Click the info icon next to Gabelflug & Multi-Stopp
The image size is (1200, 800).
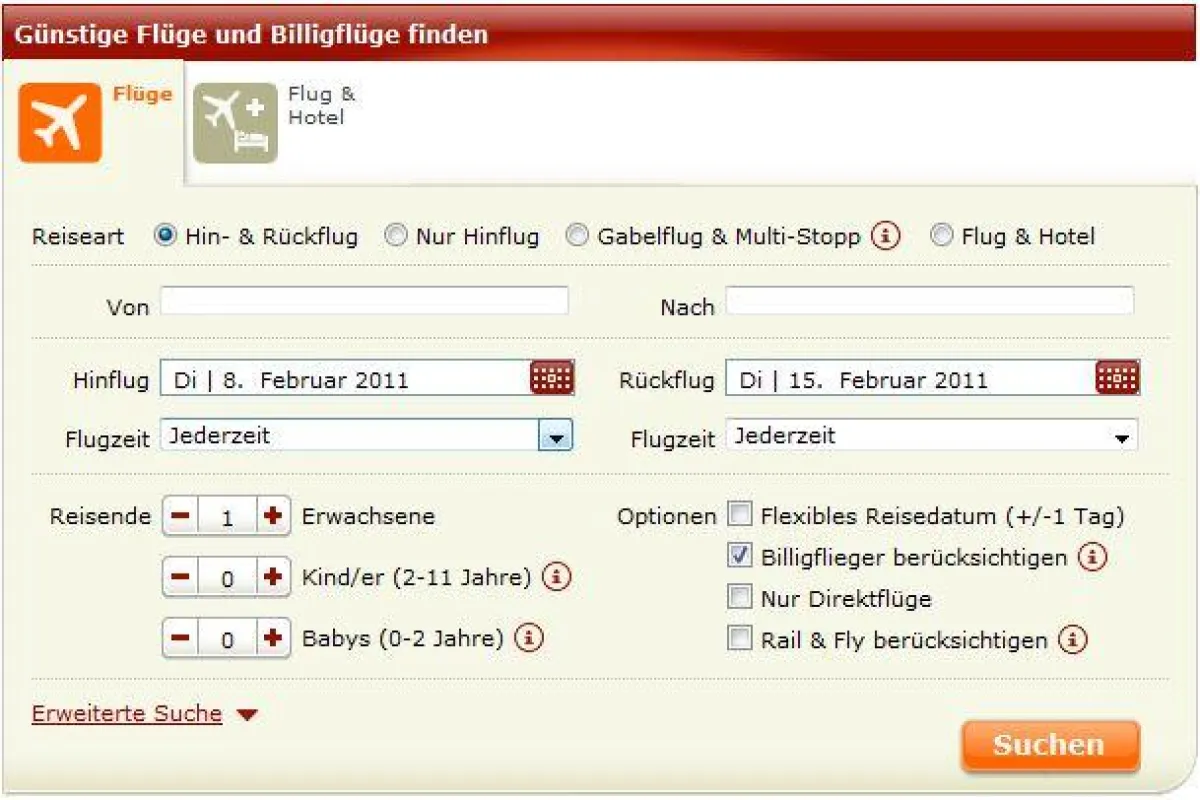pos(888,236)
